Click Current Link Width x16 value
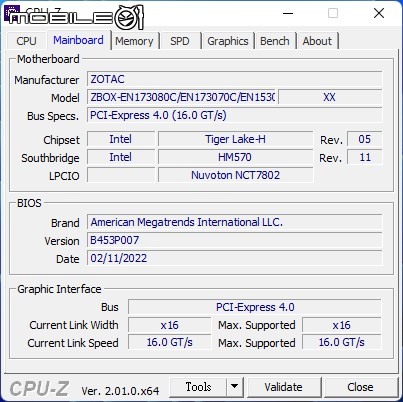 click(x=170, y=325)
